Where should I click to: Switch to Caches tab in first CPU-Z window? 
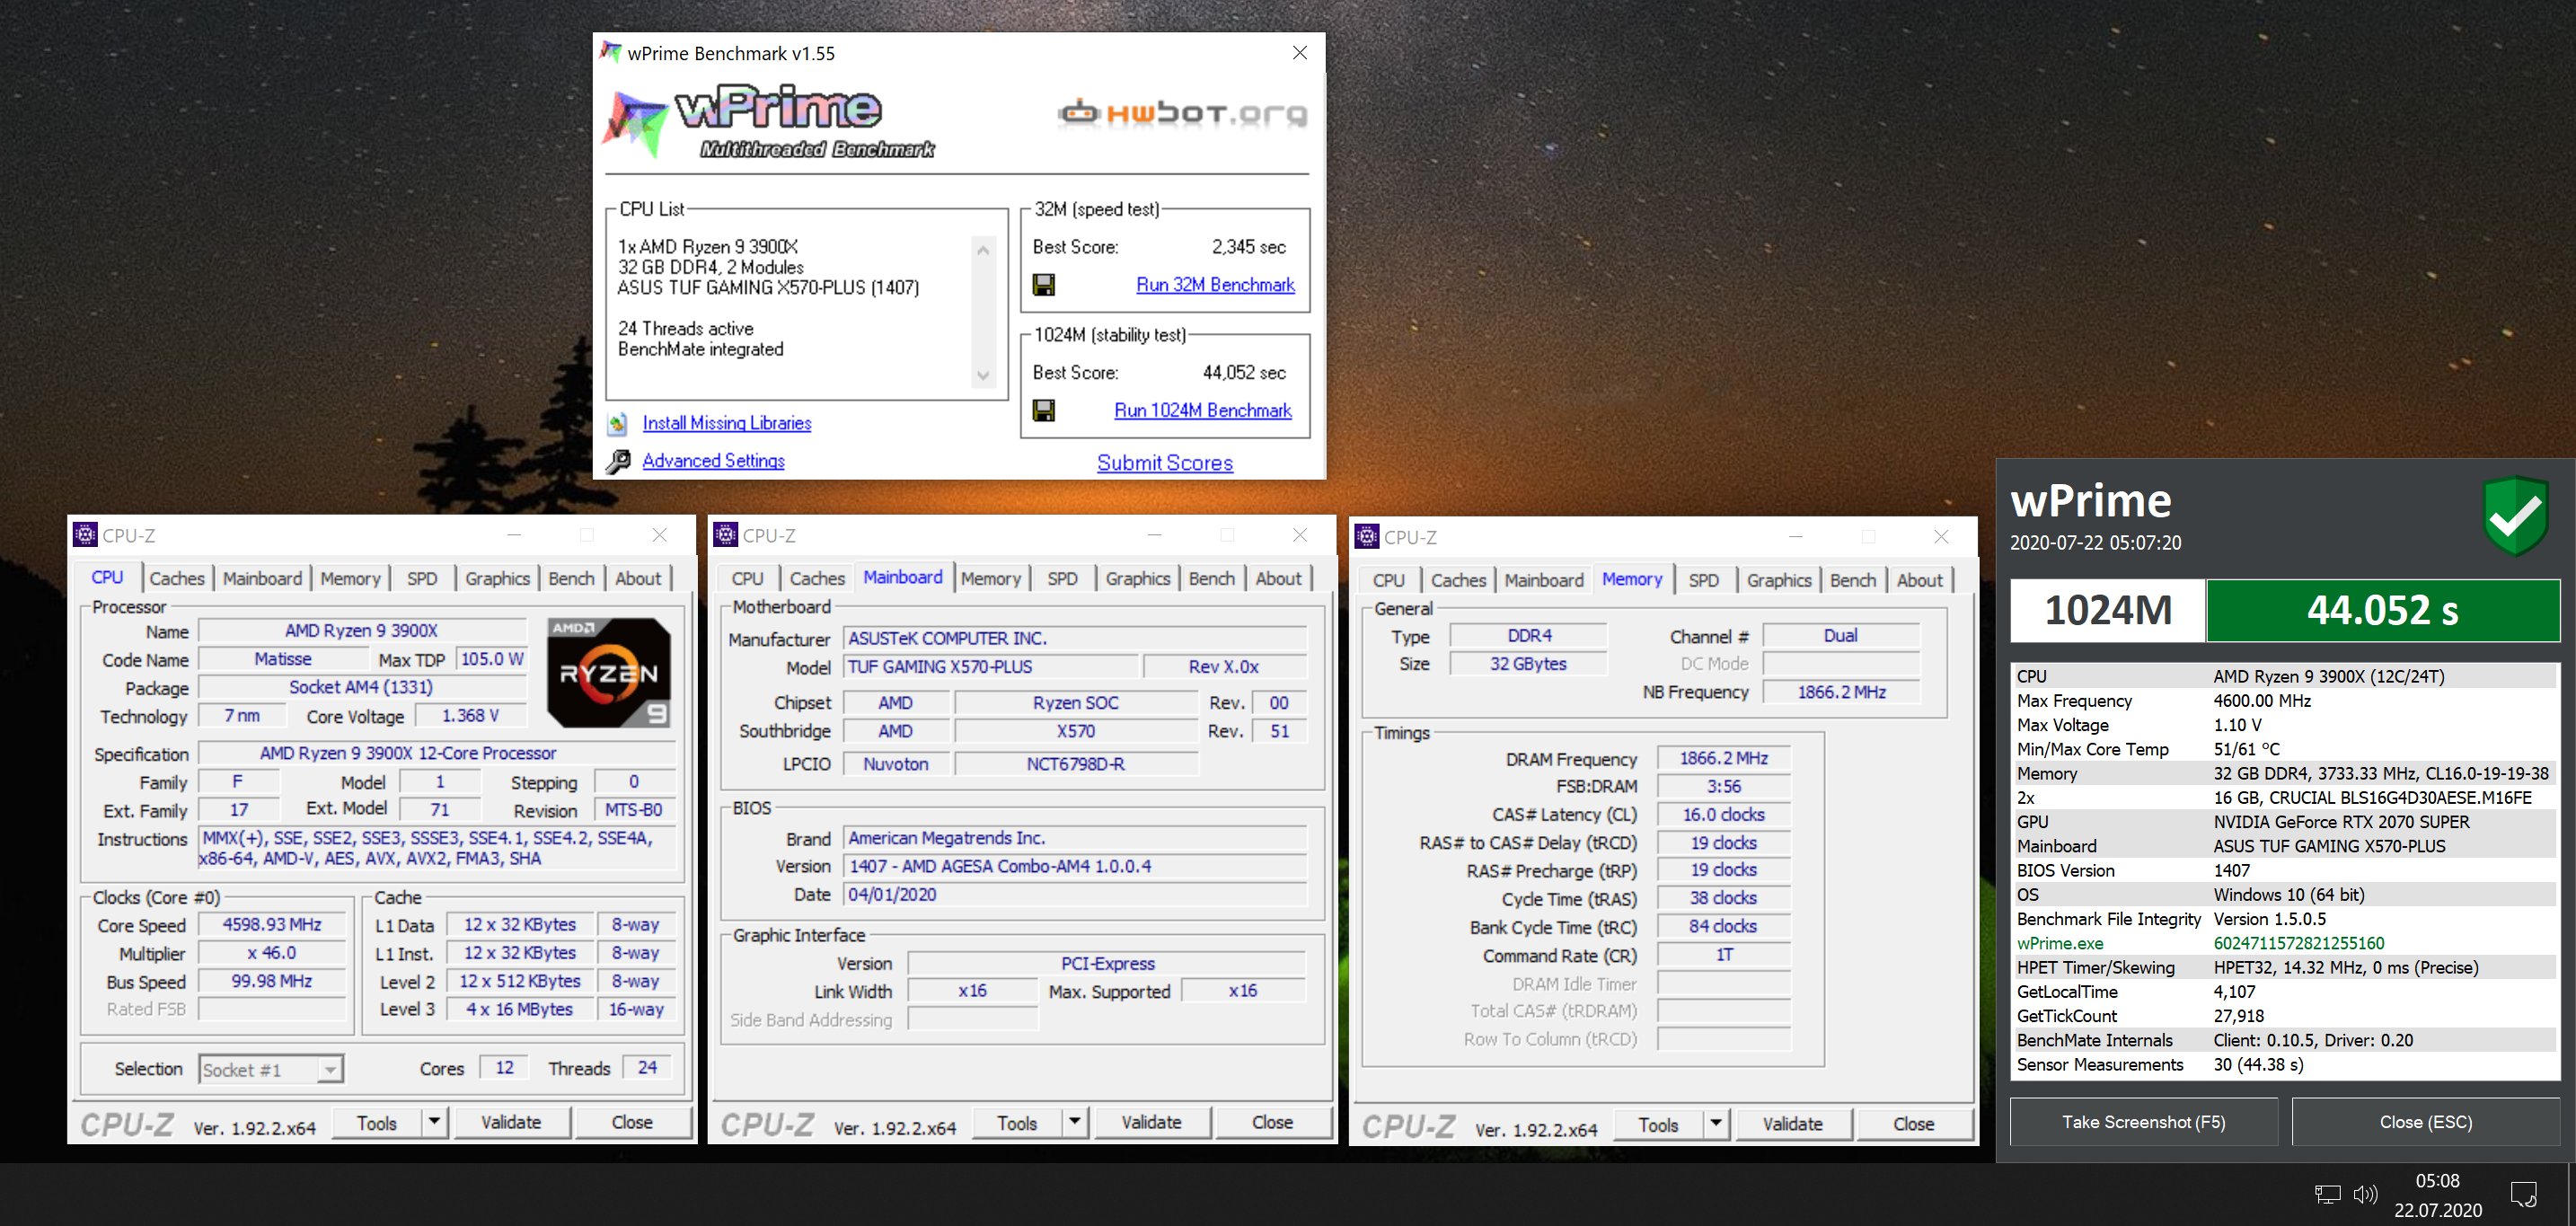pyautogui.click(x=177, y=578)
